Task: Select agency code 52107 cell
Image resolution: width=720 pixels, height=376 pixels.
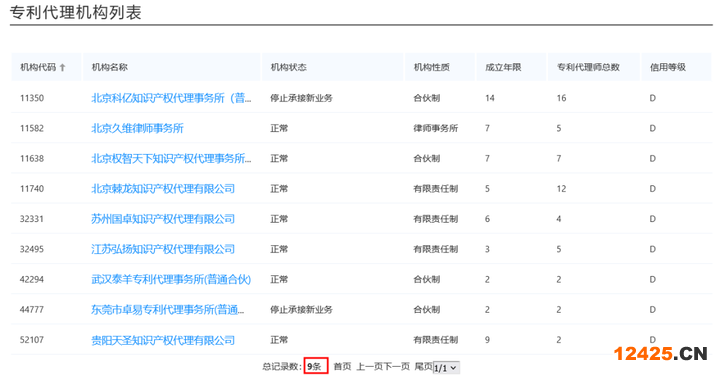Action: (x=32, y=340)
